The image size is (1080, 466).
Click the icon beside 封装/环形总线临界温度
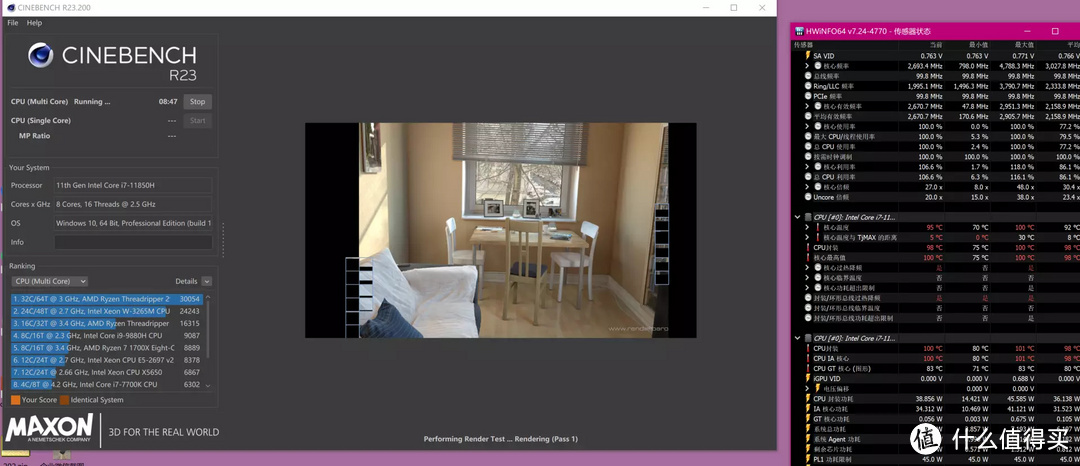pos(808,308)
